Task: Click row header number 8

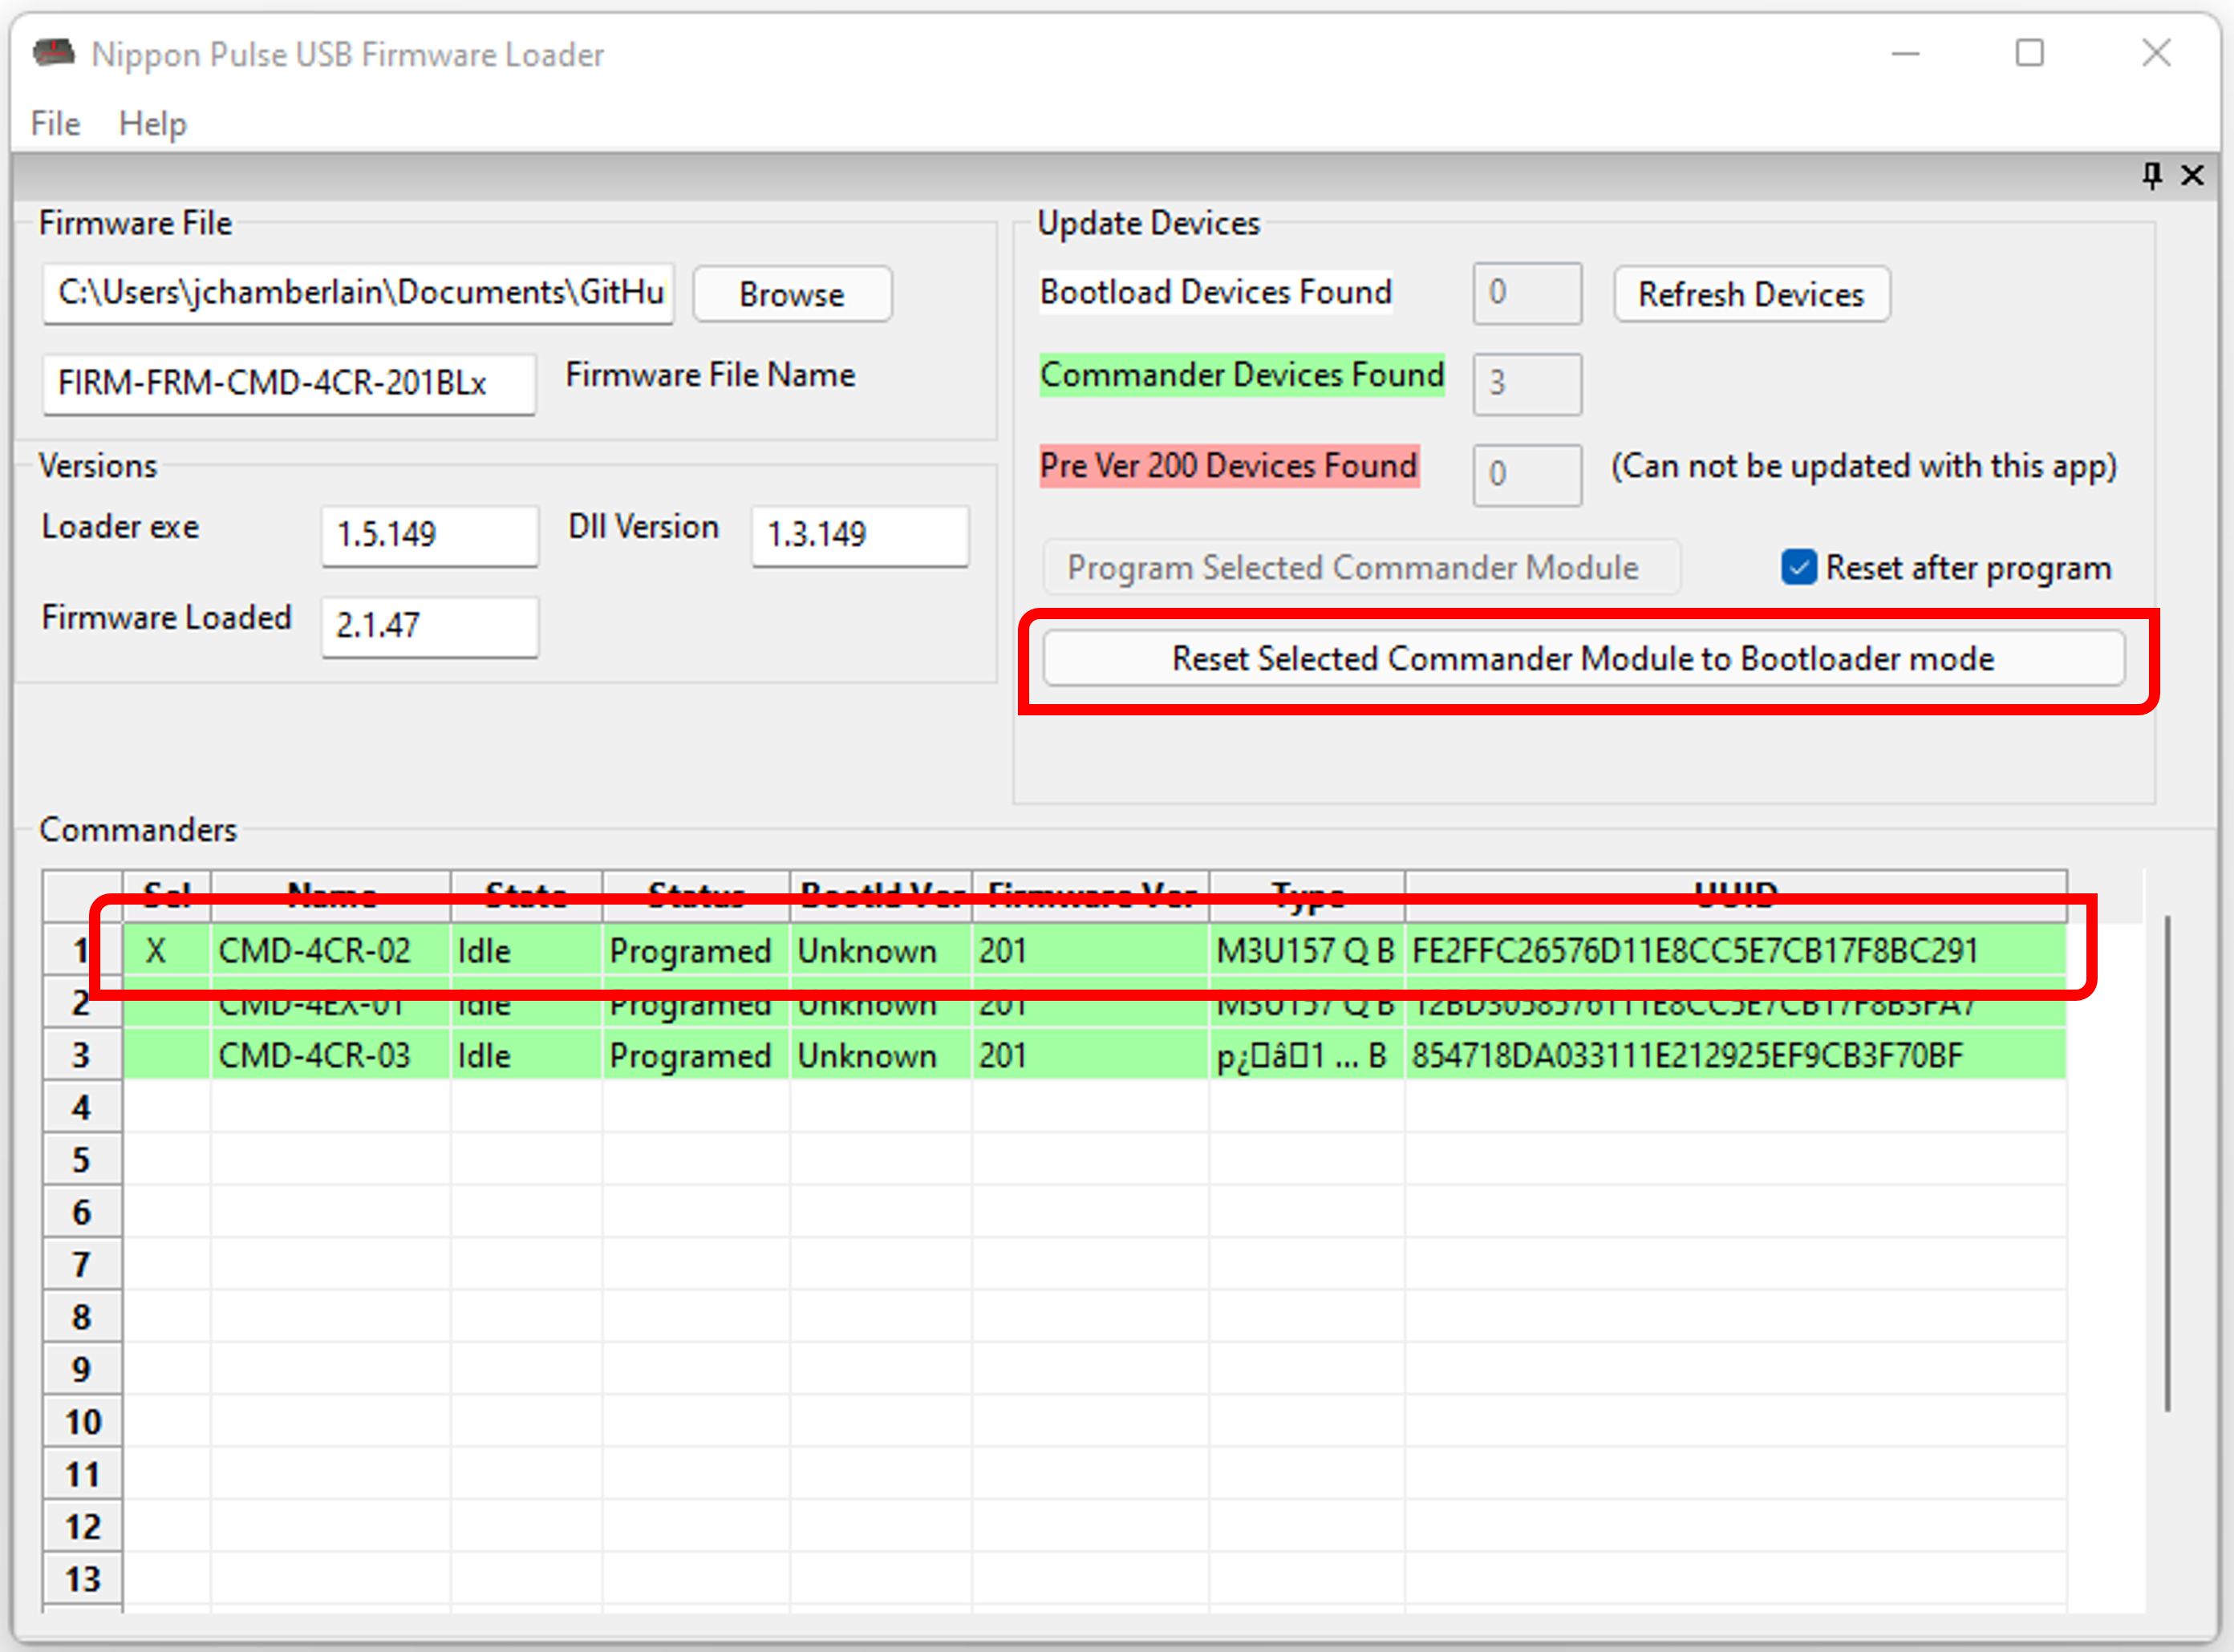Action: (83, 1317)
